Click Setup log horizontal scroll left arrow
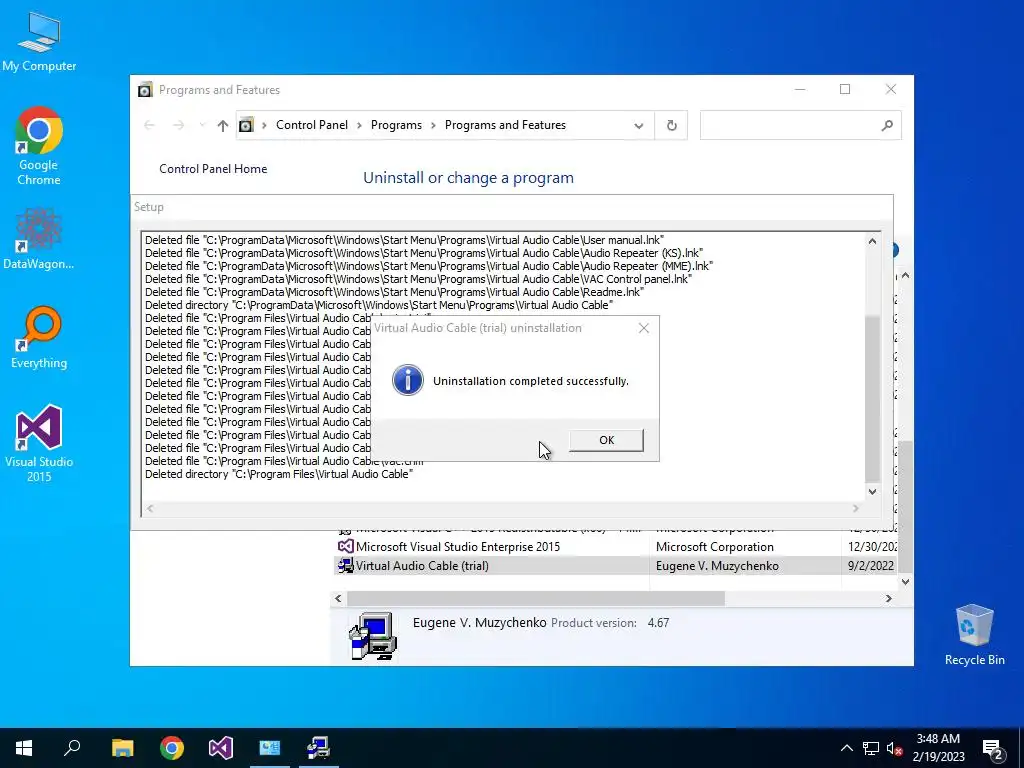The width and height of the screenshot is (1024, 768). pyautogui.click(x=150, y=508)
